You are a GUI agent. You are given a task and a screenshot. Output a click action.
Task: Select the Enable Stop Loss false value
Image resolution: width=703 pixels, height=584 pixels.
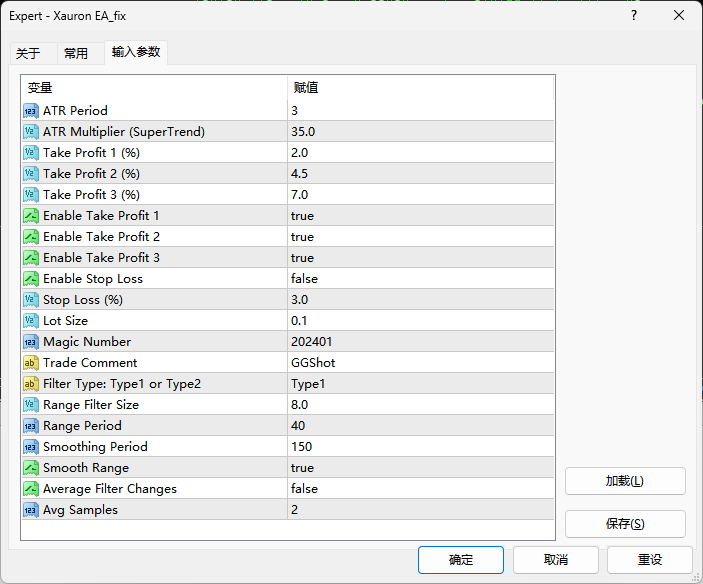(304, 279)
